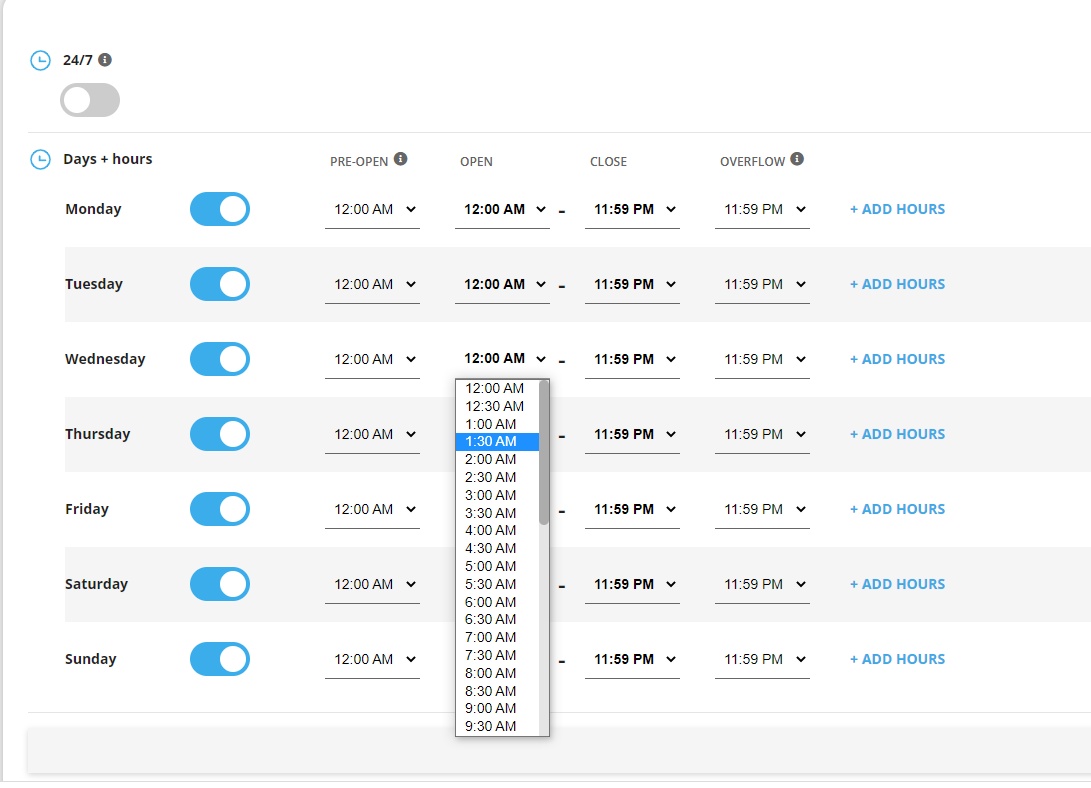Image resolution: width=1091 pixels, height=788 pixels.
Task: Disable the Monday toggle
Action: point(220,209)
